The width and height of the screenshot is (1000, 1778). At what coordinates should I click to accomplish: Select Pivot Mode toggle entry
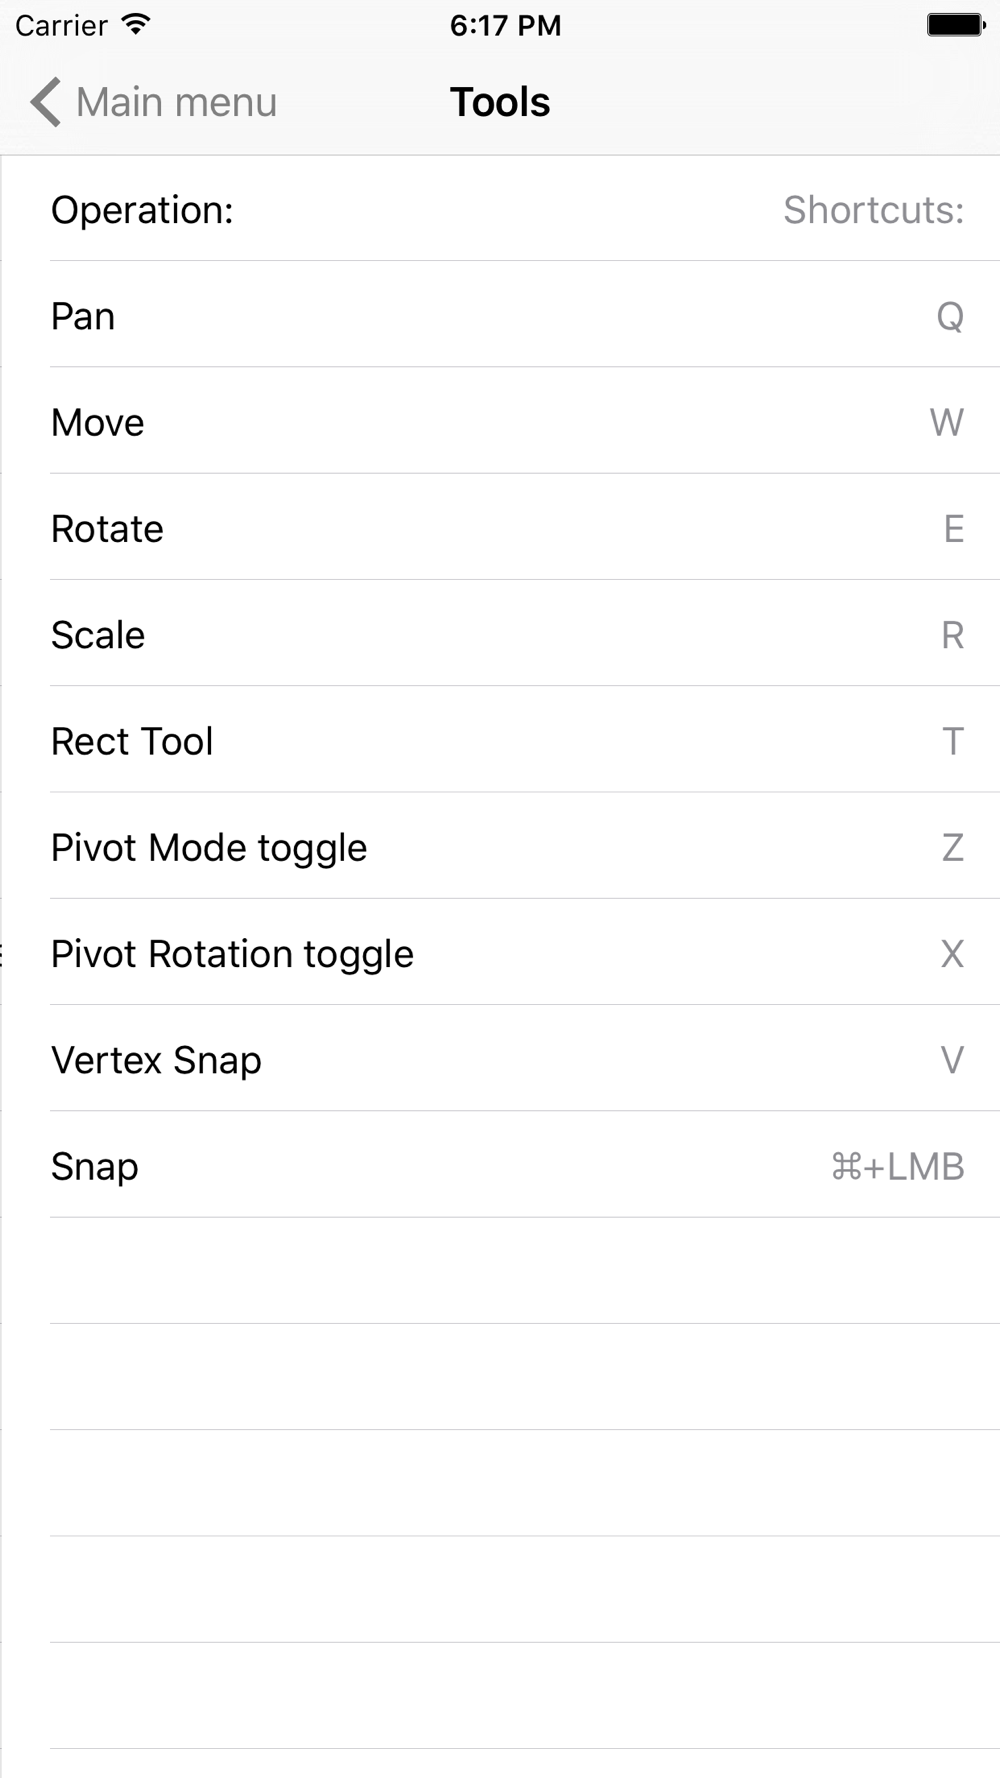[500, 846]
